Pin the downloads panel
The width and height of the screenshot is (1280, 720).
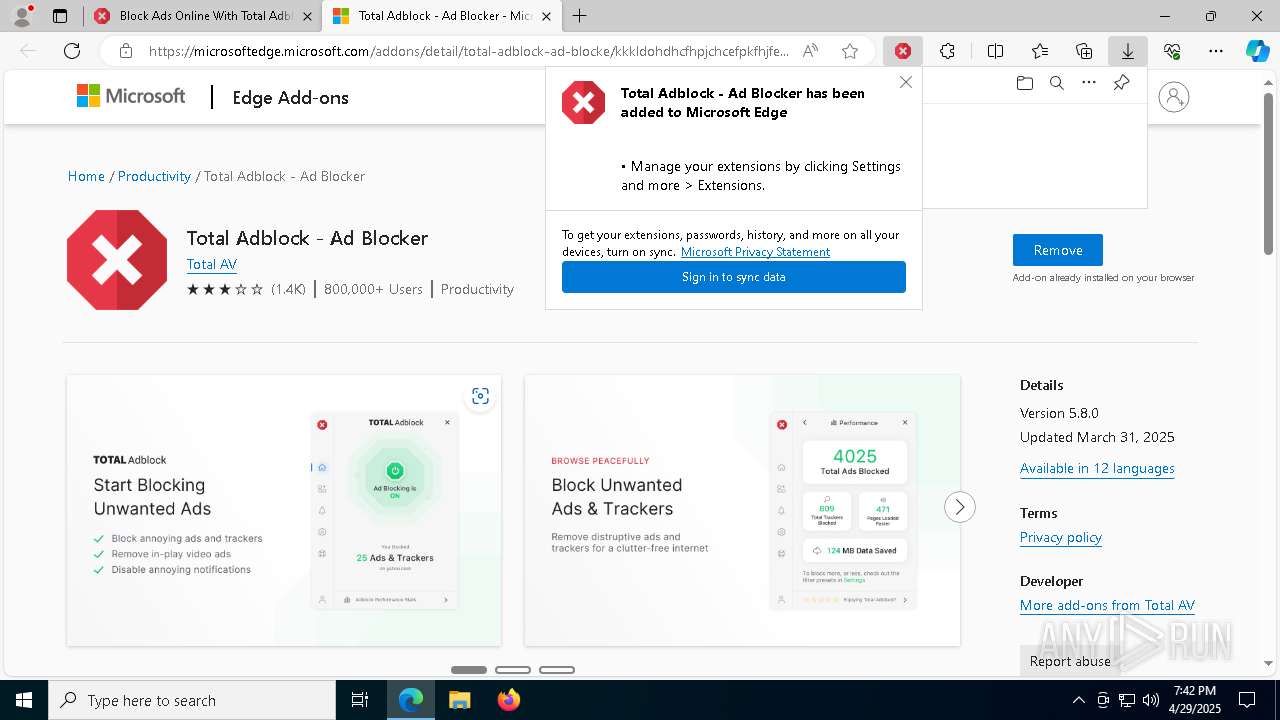point(1121,83)
